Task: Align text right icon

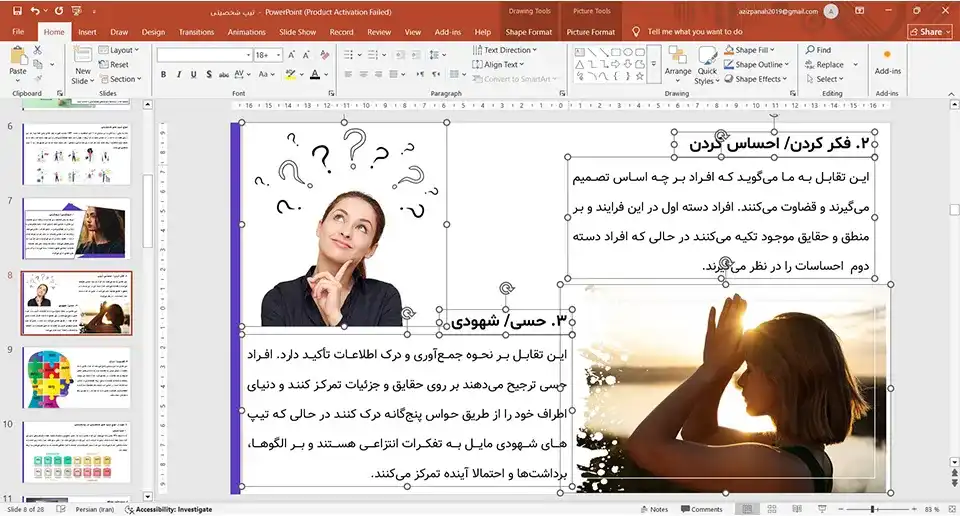Action: point(378,75)
